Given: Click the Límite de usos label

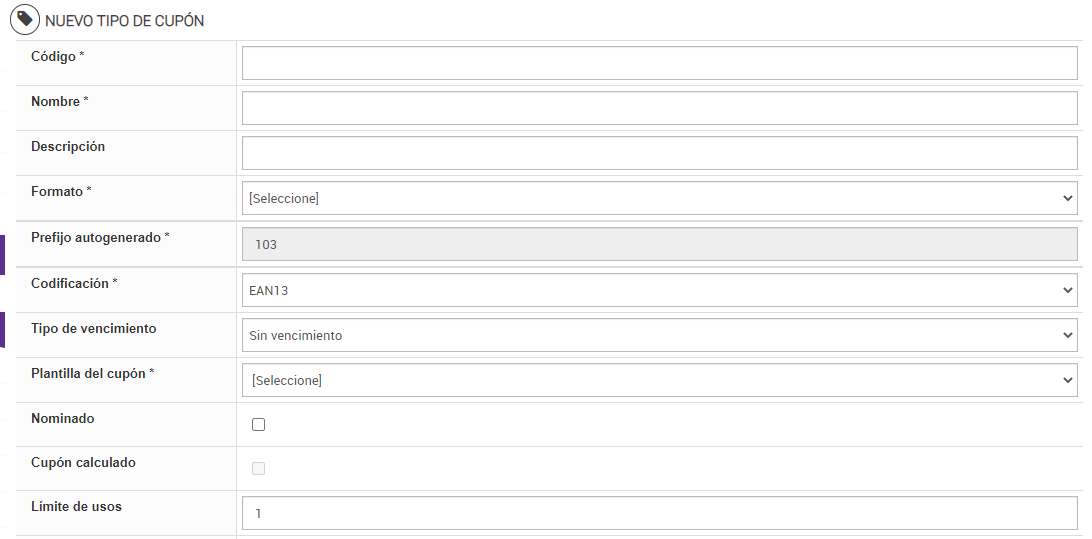Looking at the screenshot, I should [x=76, y=507].
